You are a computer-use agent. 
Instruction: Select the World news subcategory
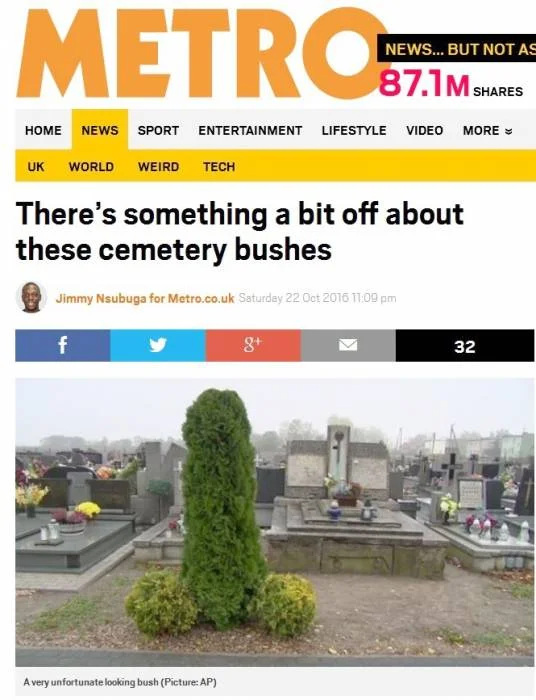(91, 167)
